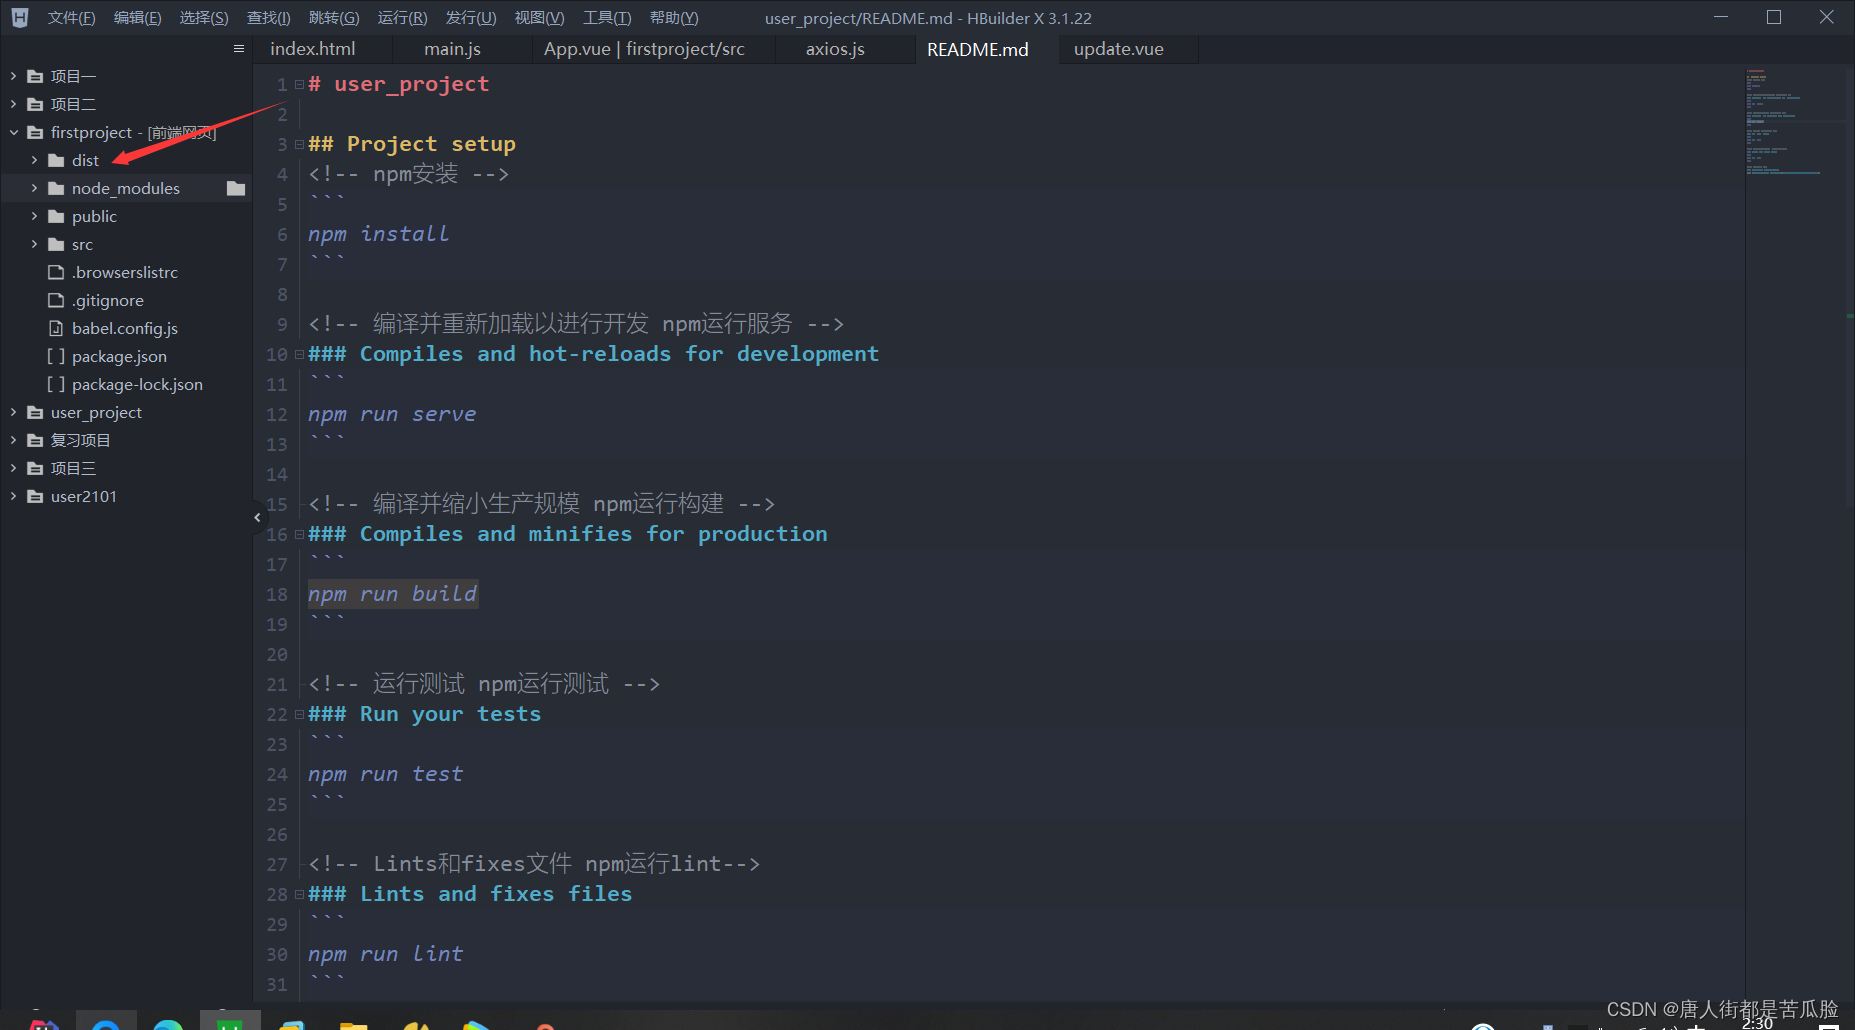Click the public folder icon
Image resolution: width=1855 pixels, height=1030 pixels.
(56, 216)
